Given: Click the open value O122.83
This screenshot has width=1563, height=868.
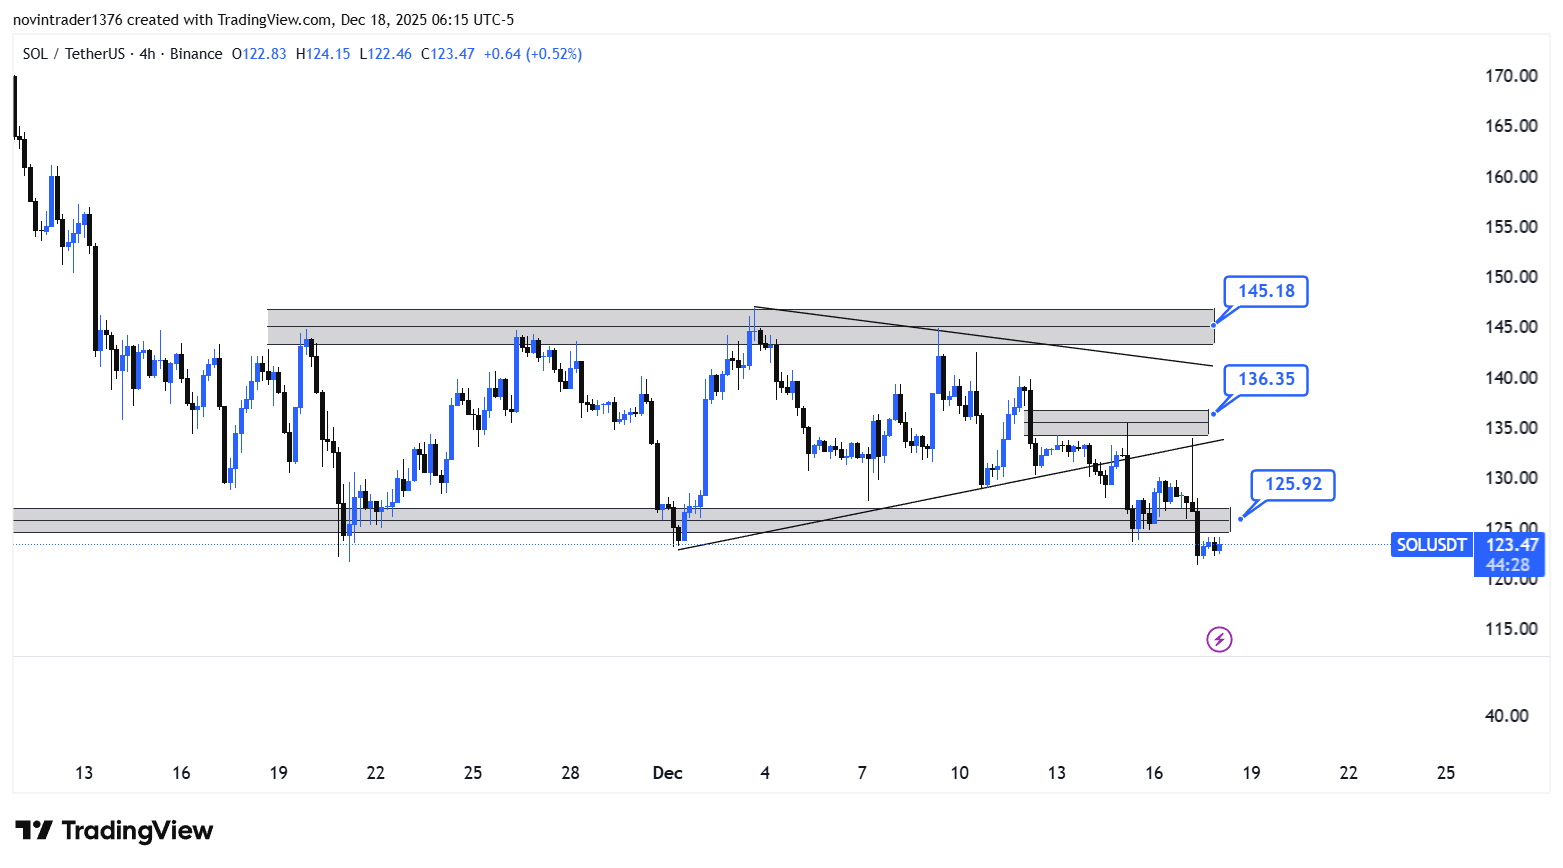Looking at the screenshot, I should coord(259,54).
